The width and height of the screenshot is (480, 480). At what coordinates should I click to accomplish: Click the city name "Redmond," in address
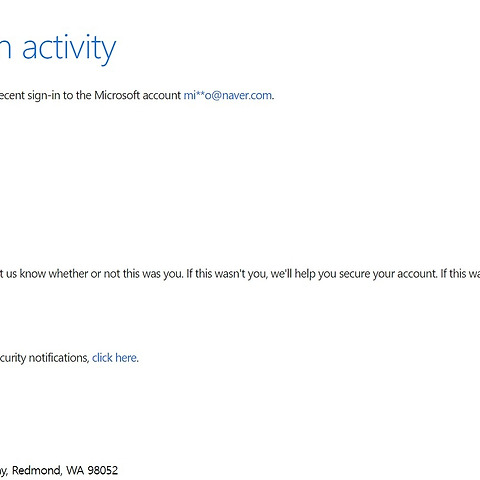(x=37, y=470)
